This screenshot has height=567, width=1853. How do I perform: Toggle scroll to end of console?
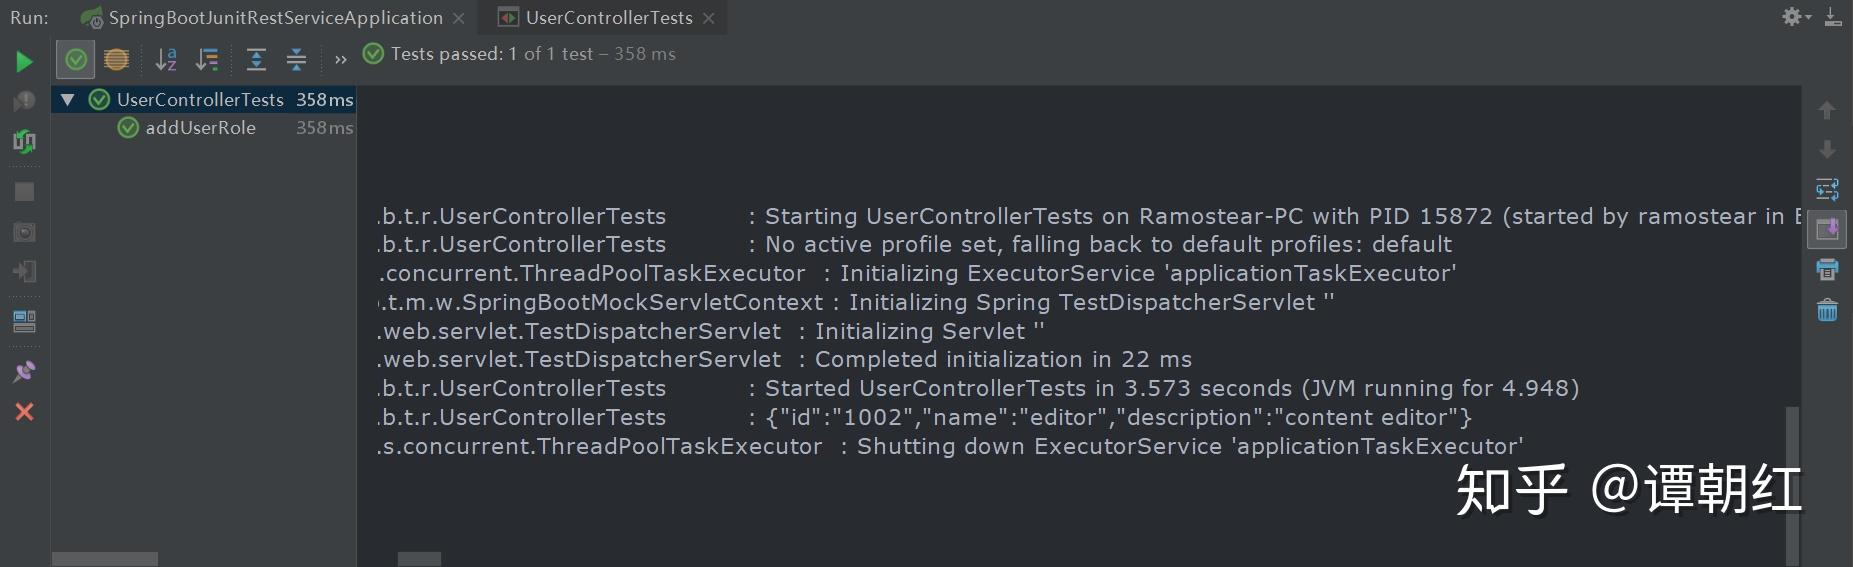[1827, 229]
